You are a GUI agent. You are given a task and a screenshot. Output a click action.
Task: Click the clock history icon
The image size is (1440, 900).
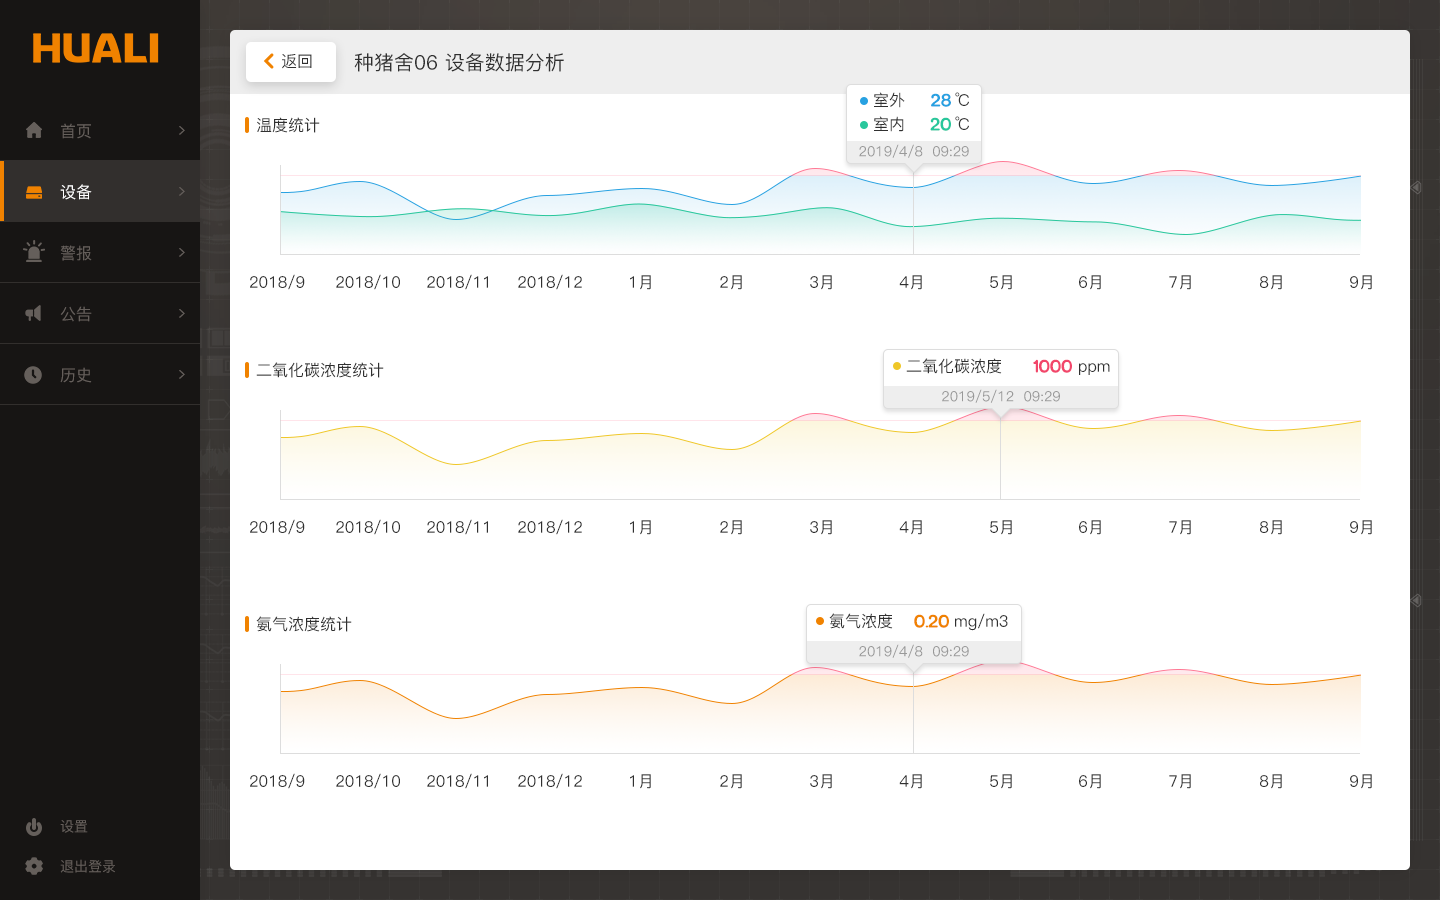coord(34,375)
